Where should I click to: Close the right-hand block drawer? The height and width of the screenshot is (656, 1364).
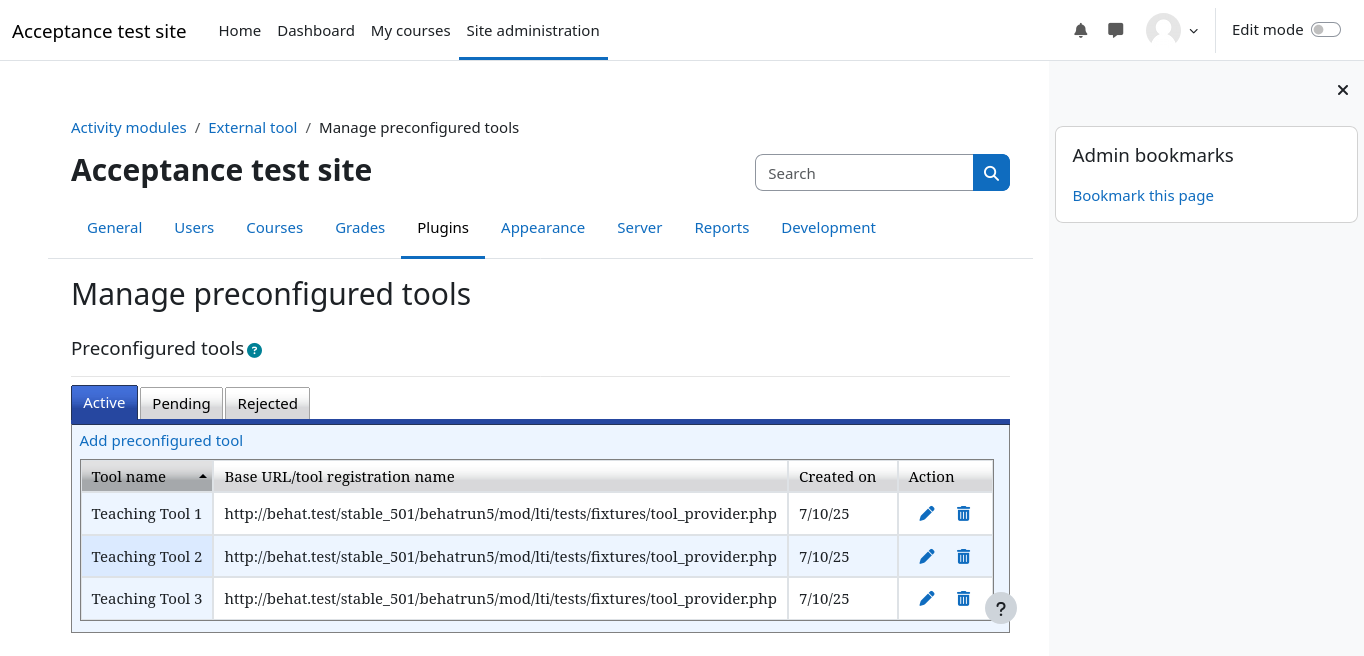1342,91
